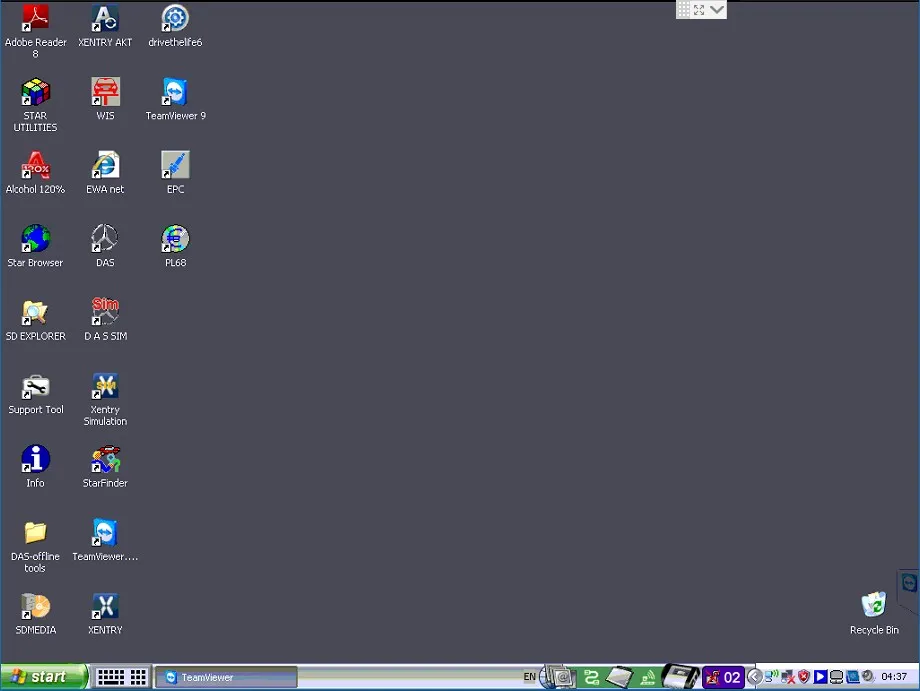Click the wireless computer tray icon

[x=772, y=677]
